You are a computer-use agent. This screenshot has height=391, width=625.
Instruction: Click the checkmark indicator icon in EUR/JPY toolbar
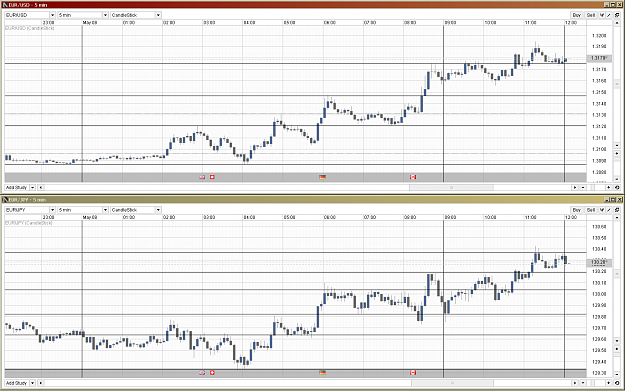coord(602,210)
